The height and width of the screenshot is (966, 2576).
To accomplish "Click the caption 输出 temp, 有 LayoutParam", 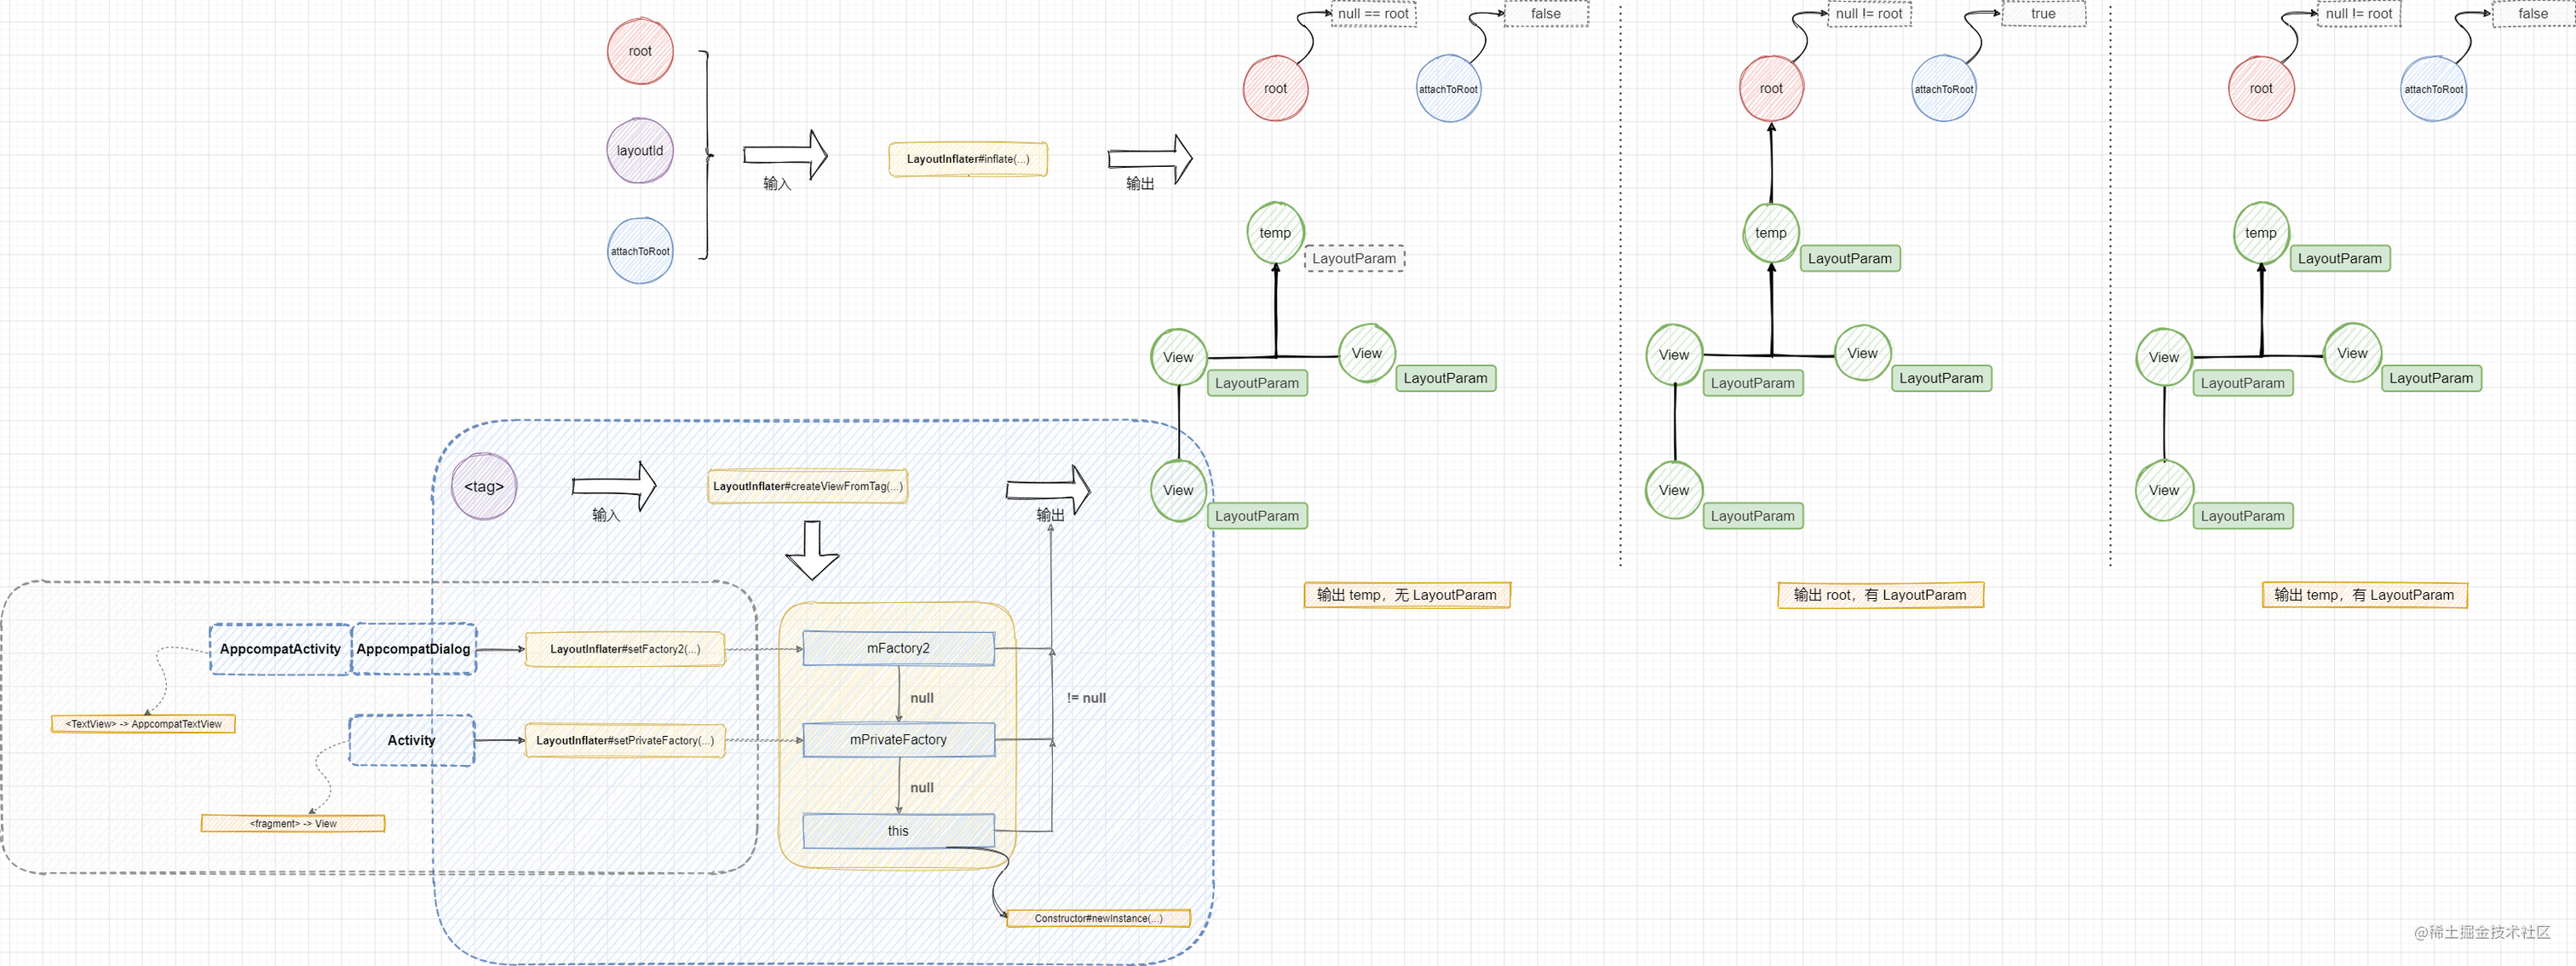I will click(2364, 595).
